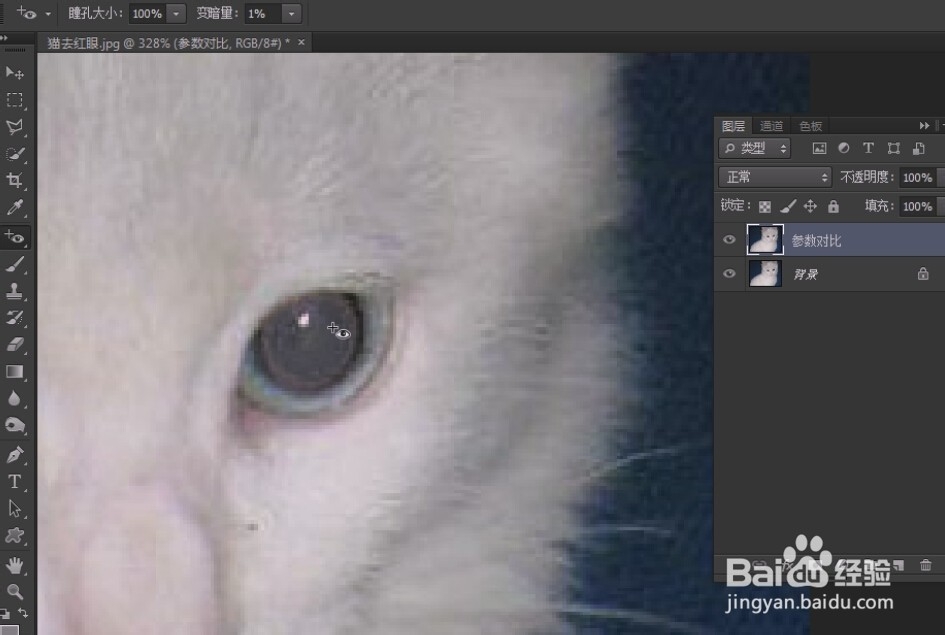945x635 pixels.
Task: Filter layers by pixel layers
Action: tap(819, 149)
